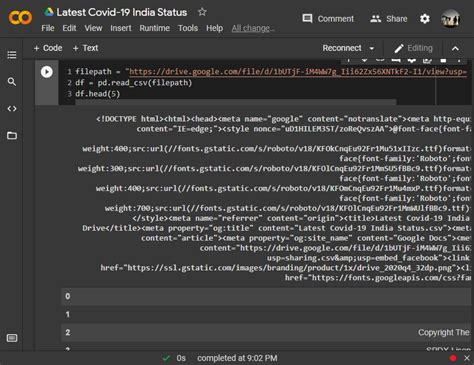Close the bottom status bar

coord(467,358)
